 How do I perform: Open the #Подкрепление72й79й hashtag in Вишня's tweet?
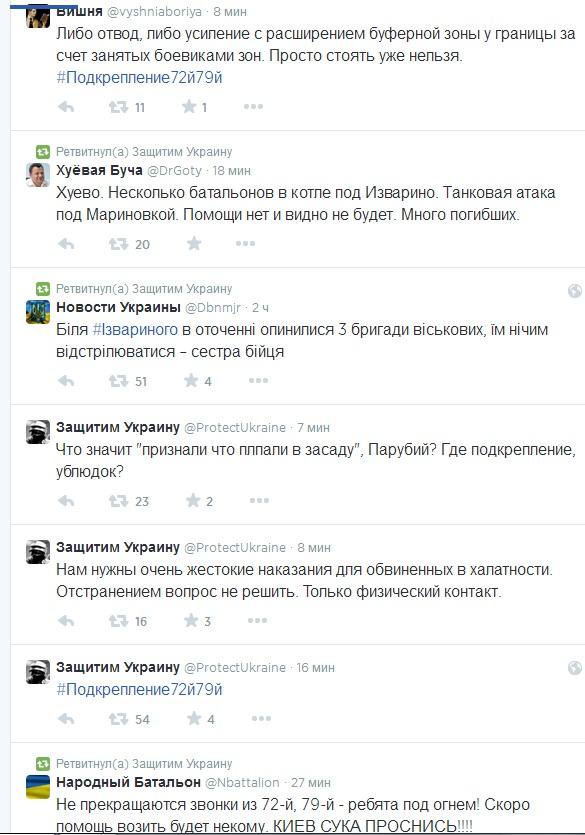point(139,78)
